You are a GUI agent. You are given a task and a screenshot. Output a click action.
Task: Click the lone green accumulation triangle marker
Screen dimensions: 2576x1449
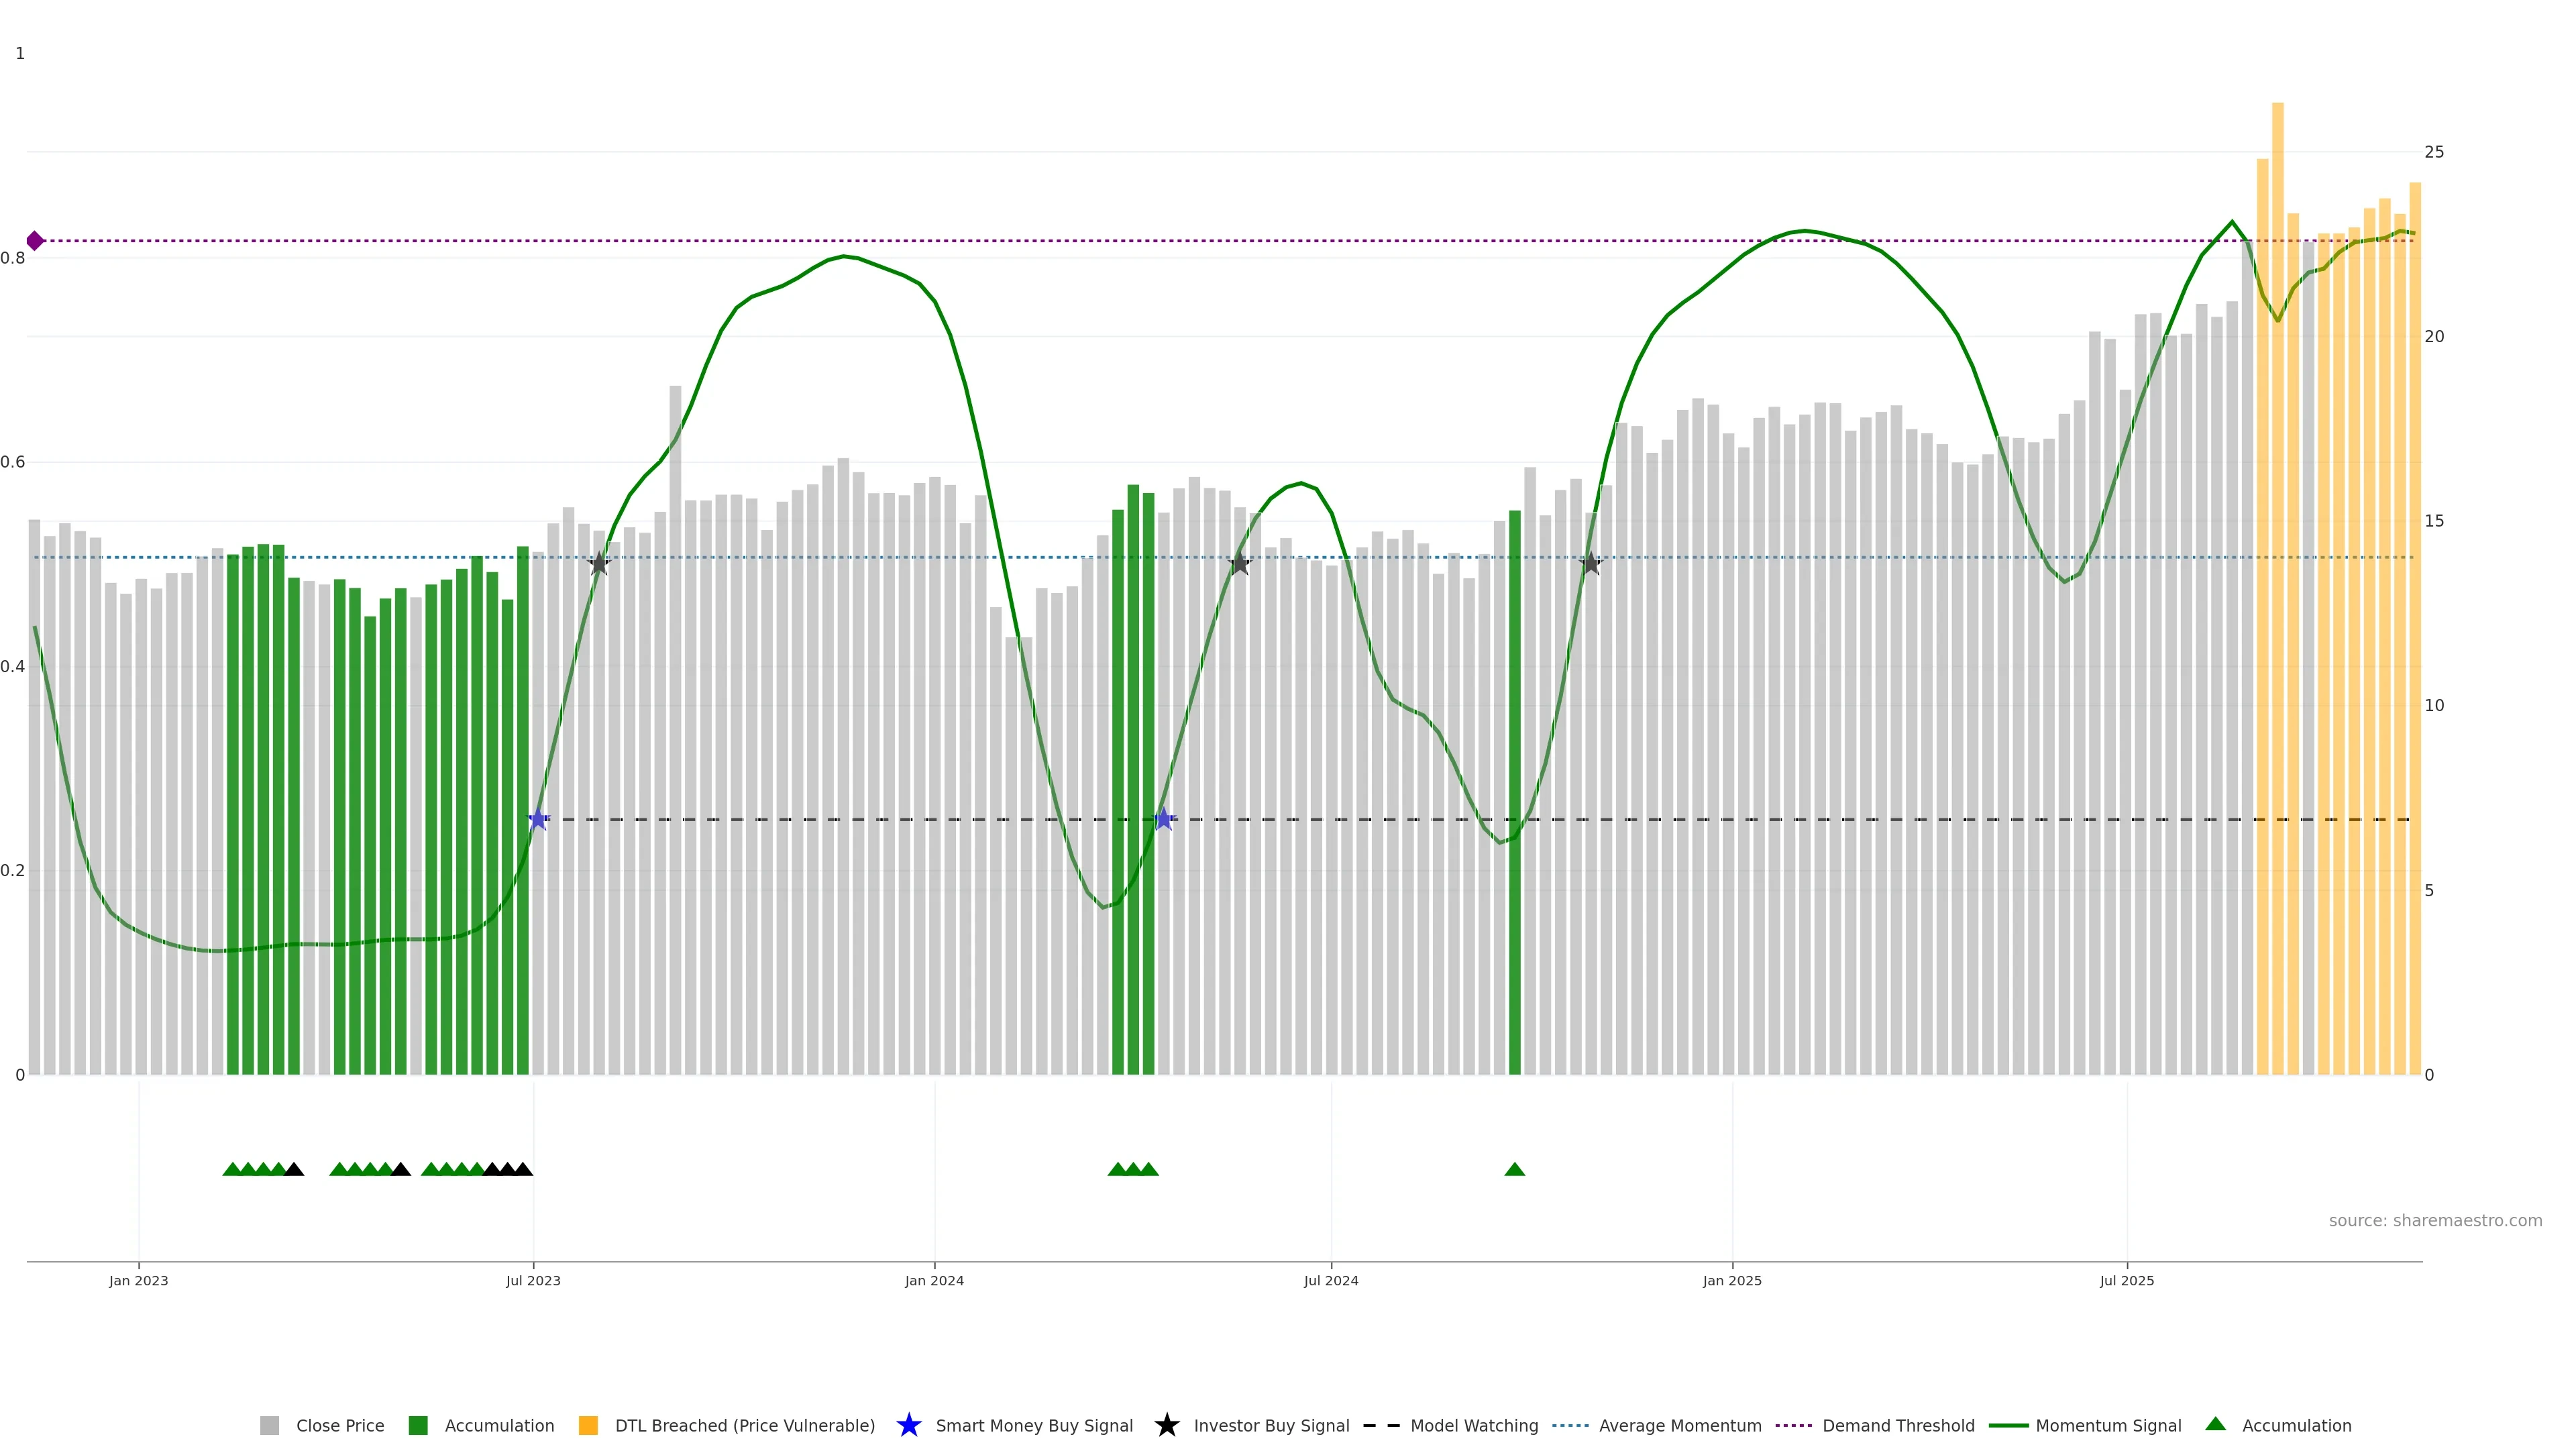pyautogui.click(x=1514, y=1170)
